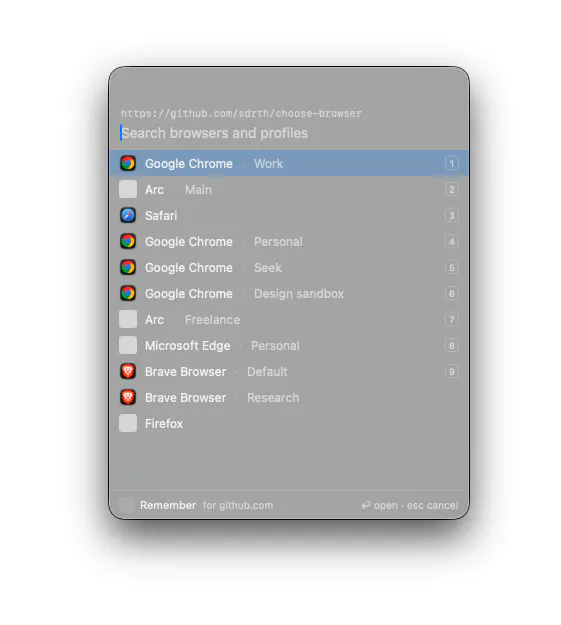Image resolution: width=561 pixels, height=625 pixels.
Task: Click shortcut badge 5
Action: tap(452, 267)
